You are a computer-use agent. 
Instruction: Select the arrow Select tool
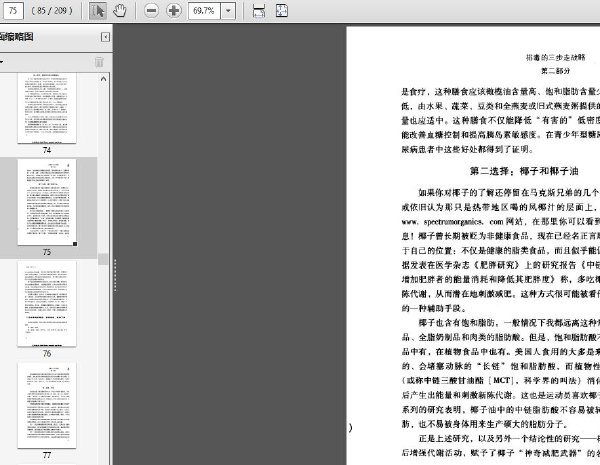[98, 11]
